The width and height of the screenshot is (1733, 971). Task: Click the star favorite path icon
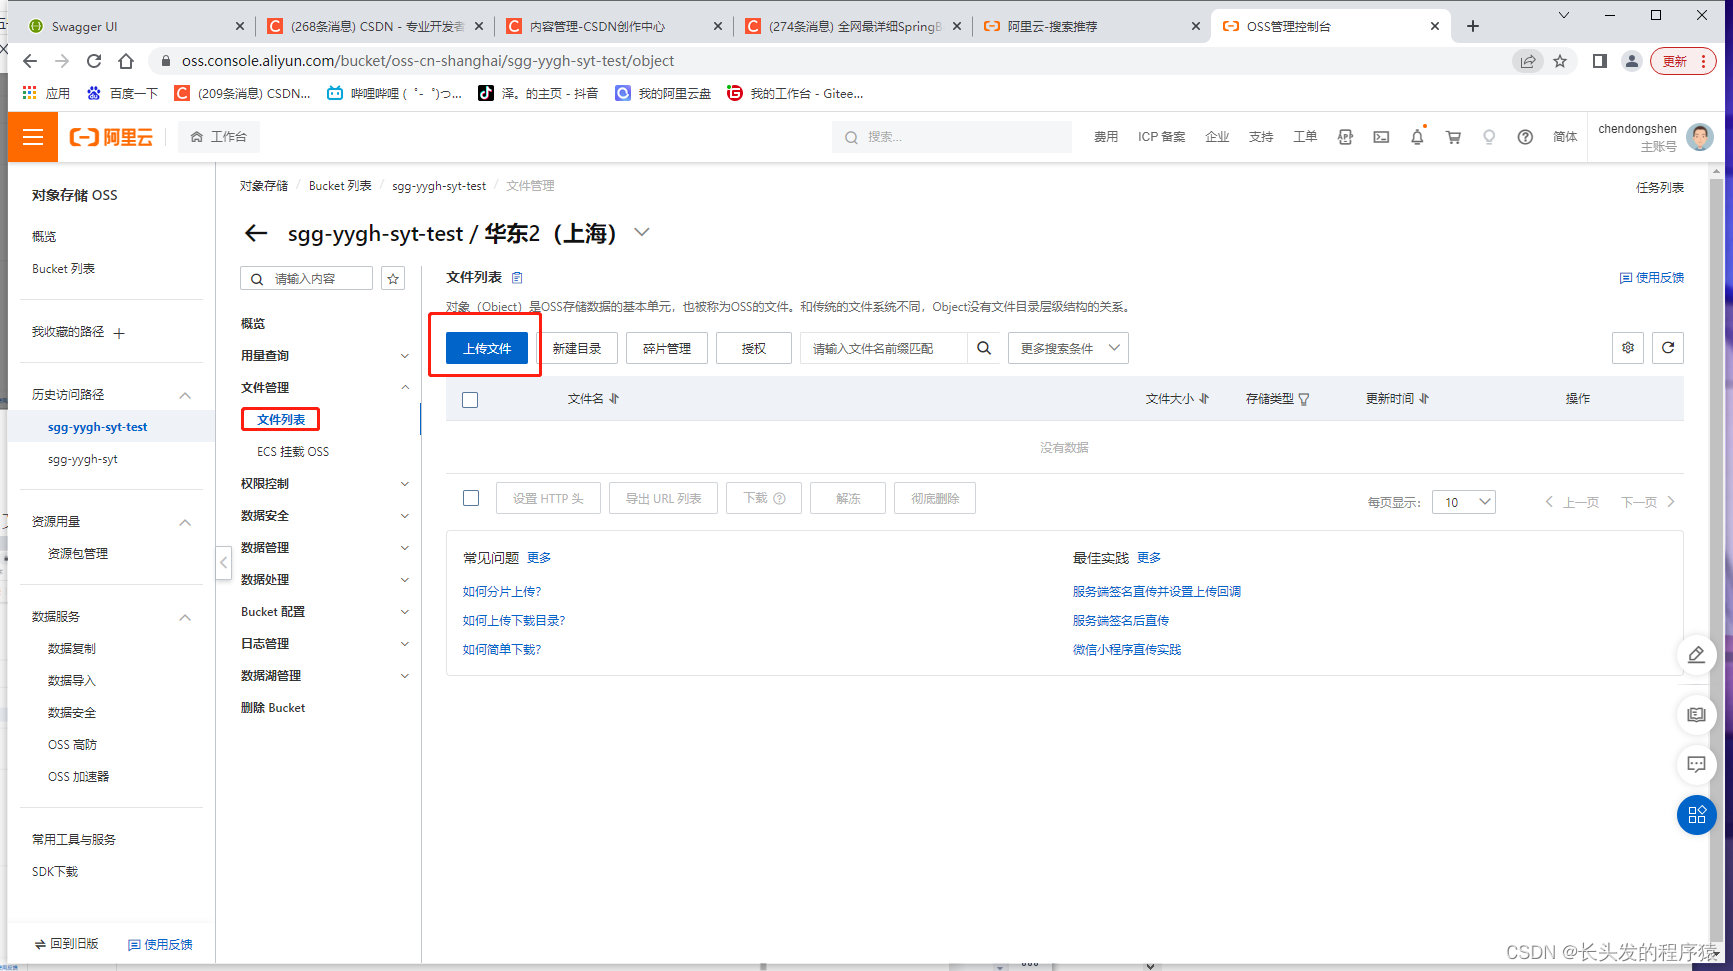(394, 279)
